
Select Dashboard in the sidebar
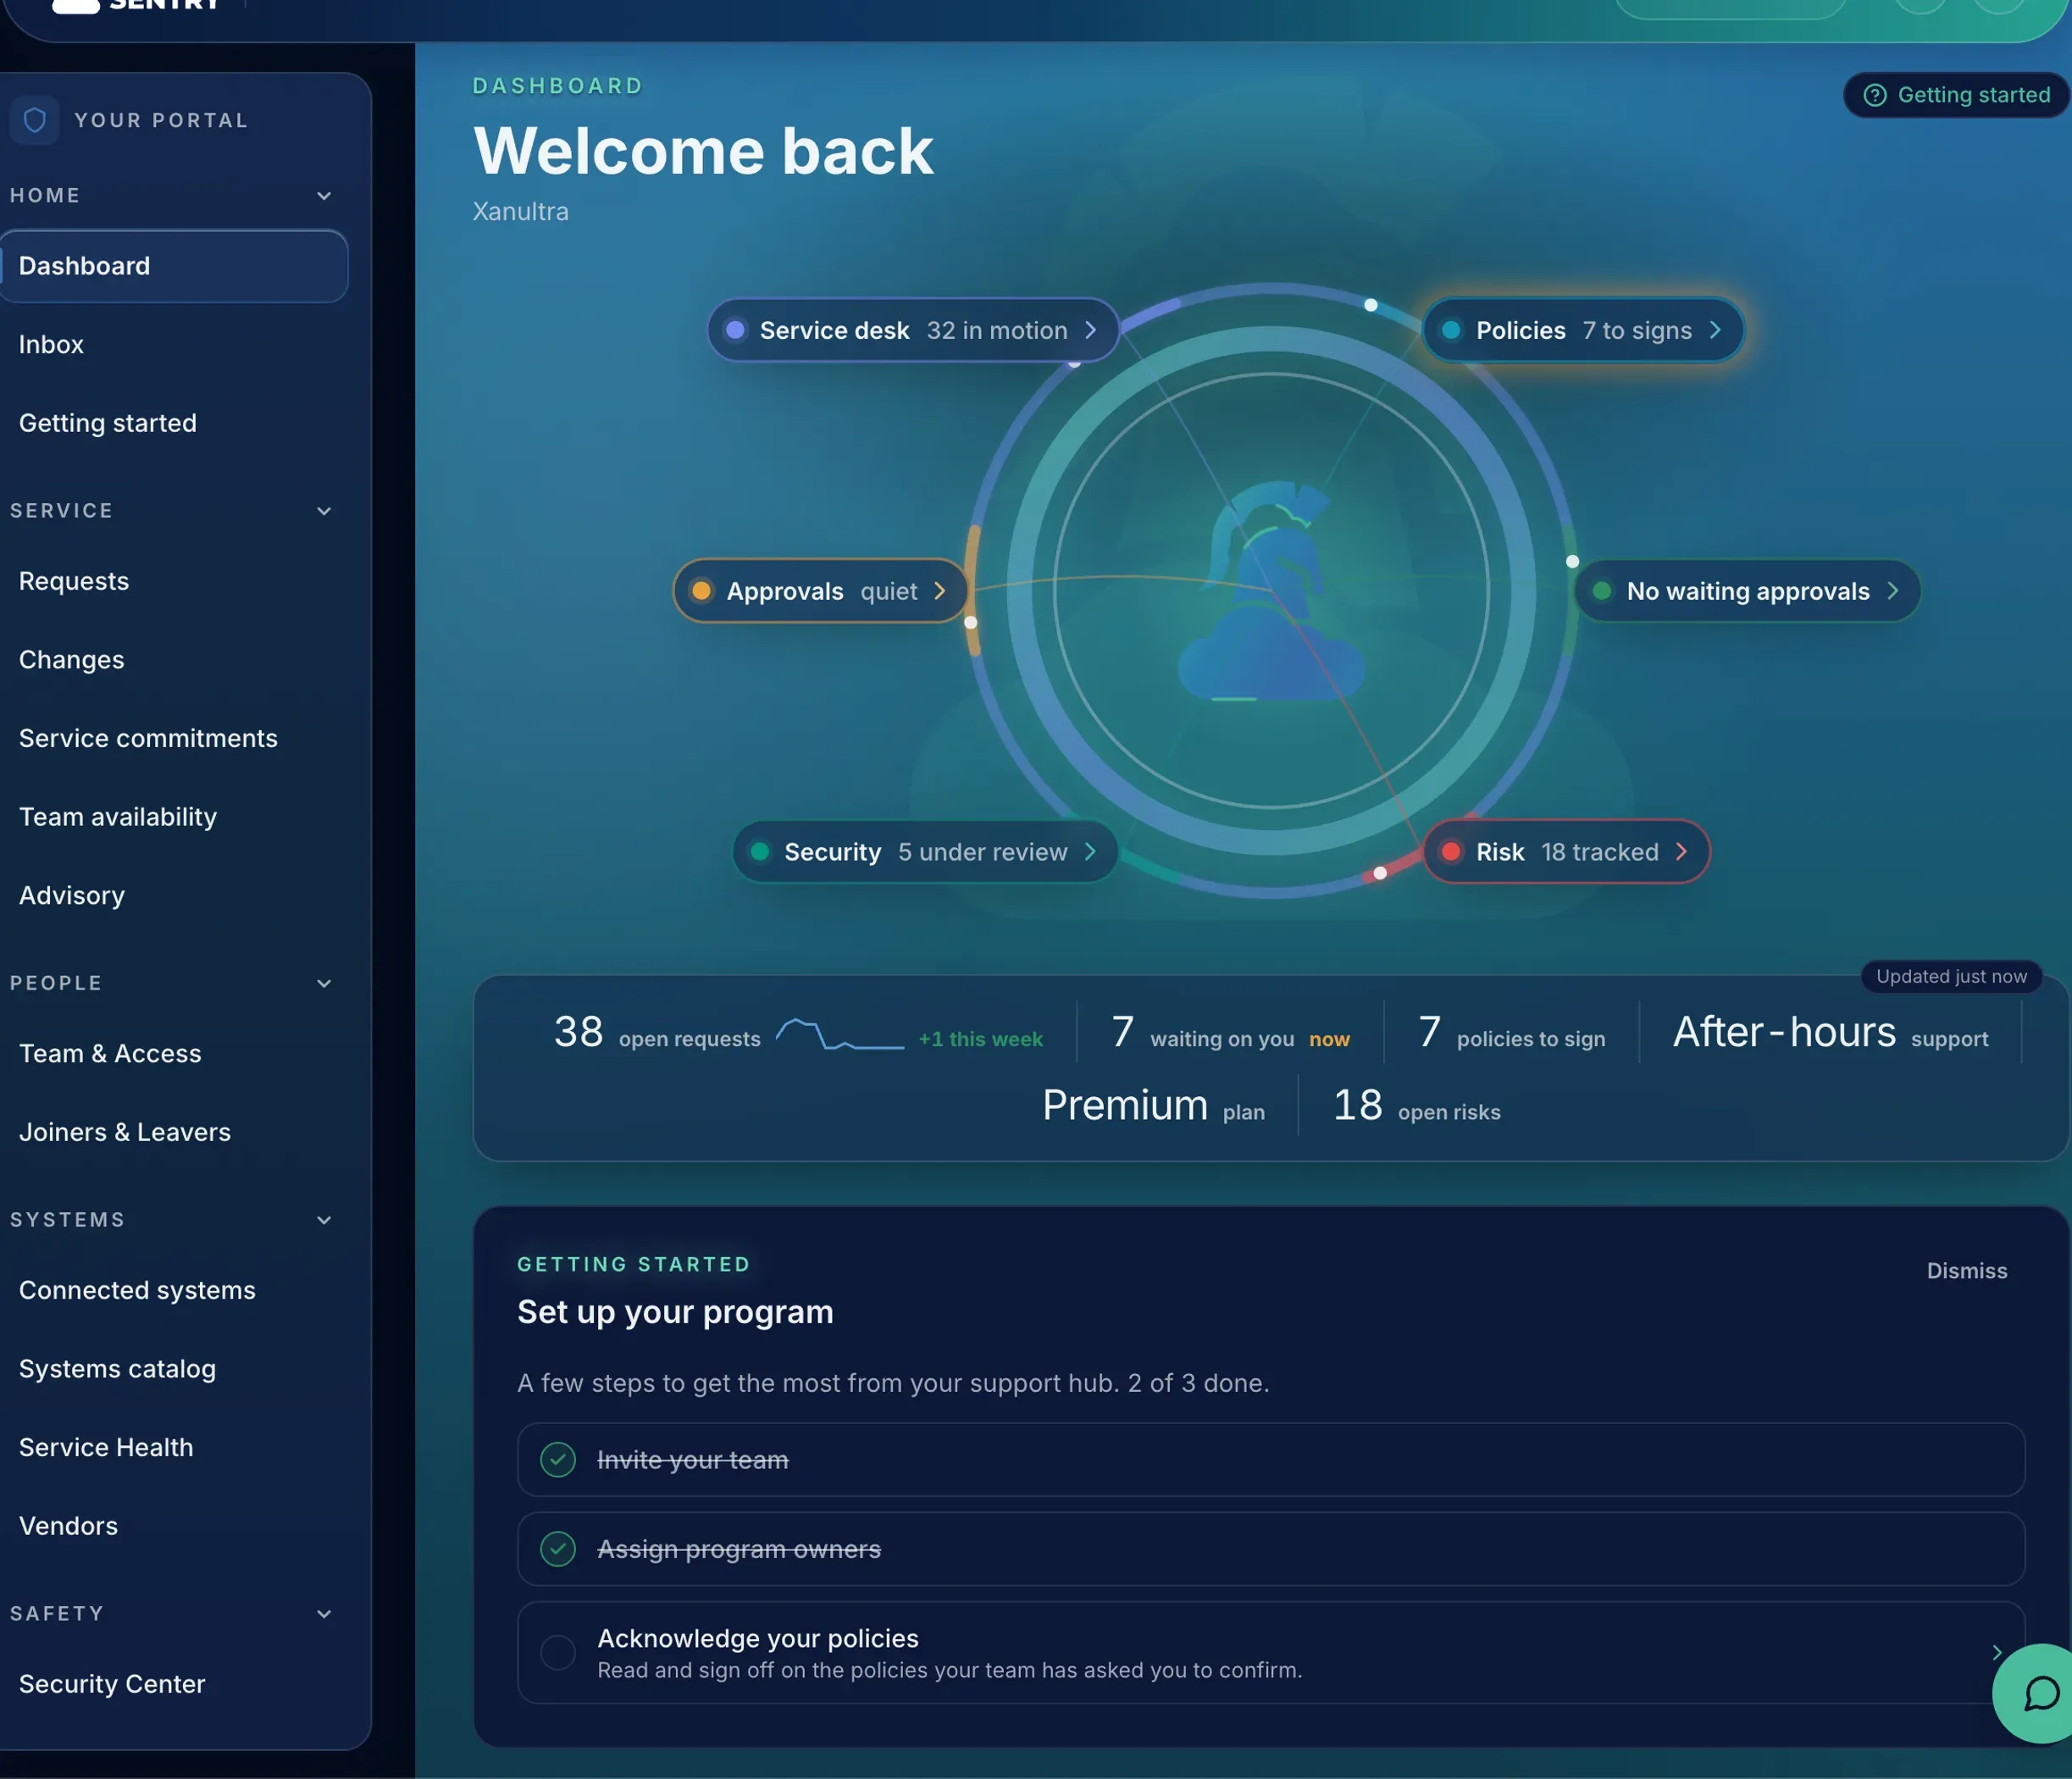pyautogui.click(x=174, y=266)
